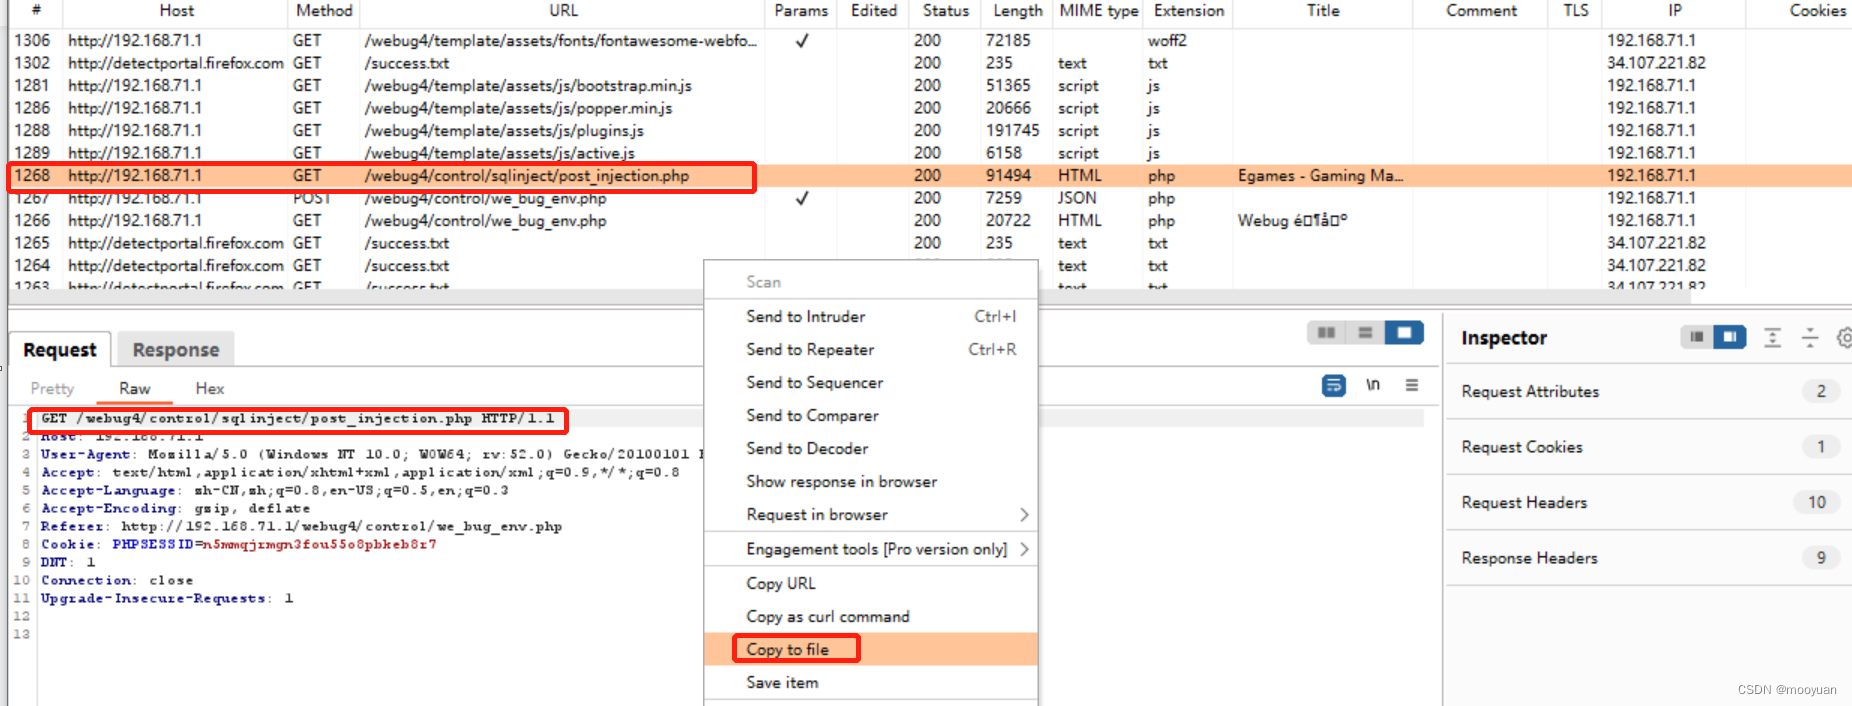Sort by the Length column header
The height and width of the screenshot is (706, 1852).
(x=1018, y=10)
